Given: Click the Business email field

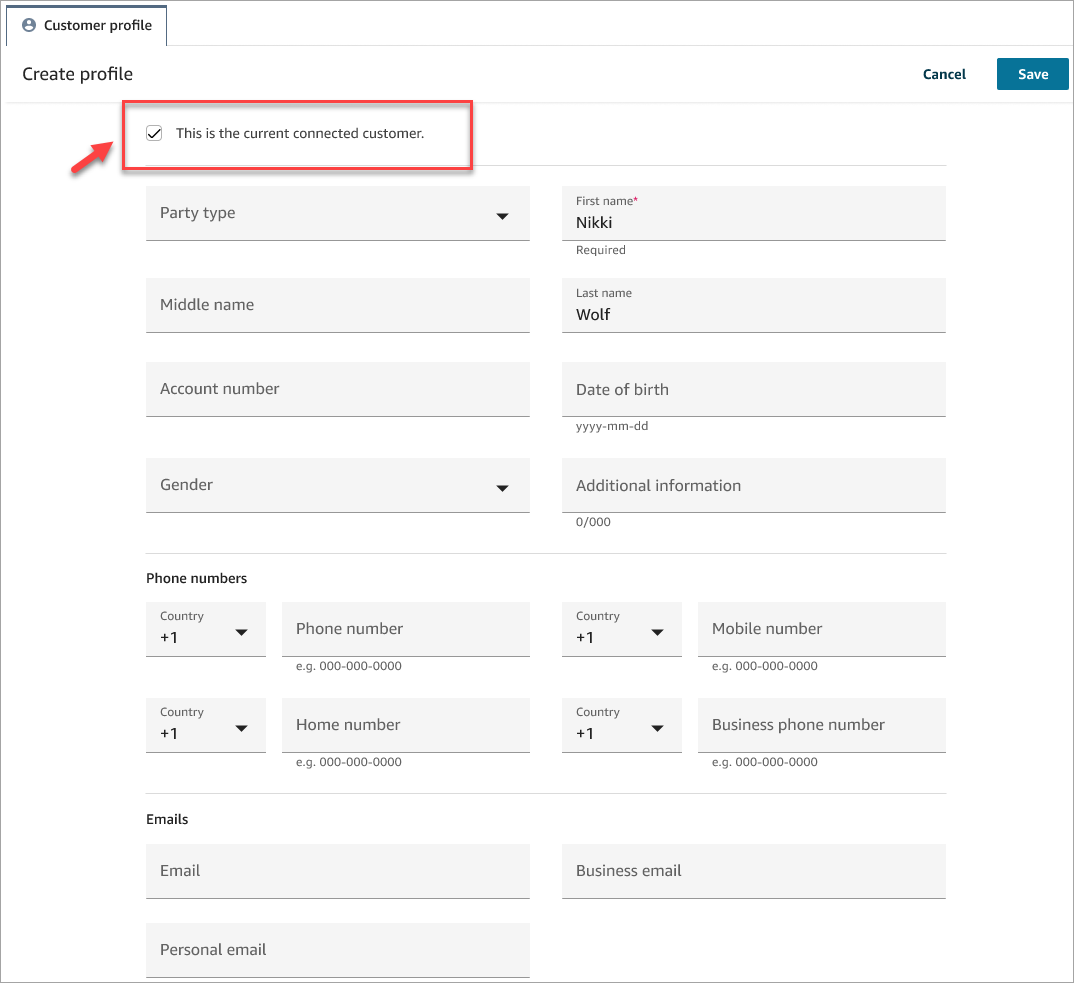Looking at the screenshot, I should pyautogui.click(x=753, y=871).
